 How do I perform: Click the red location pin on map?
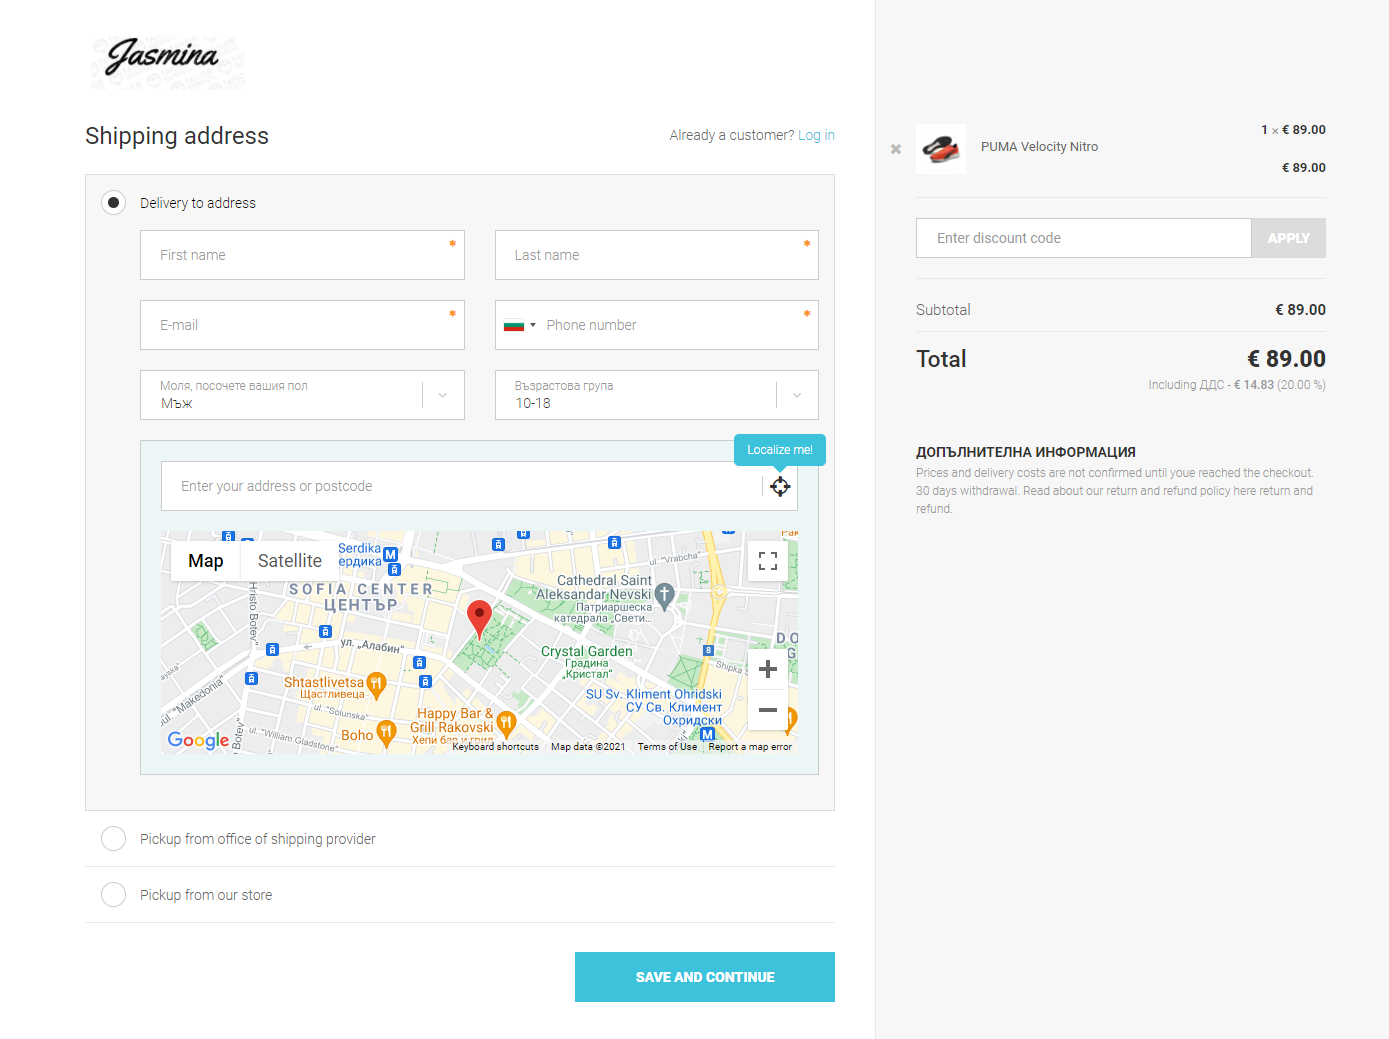point(480,619)
